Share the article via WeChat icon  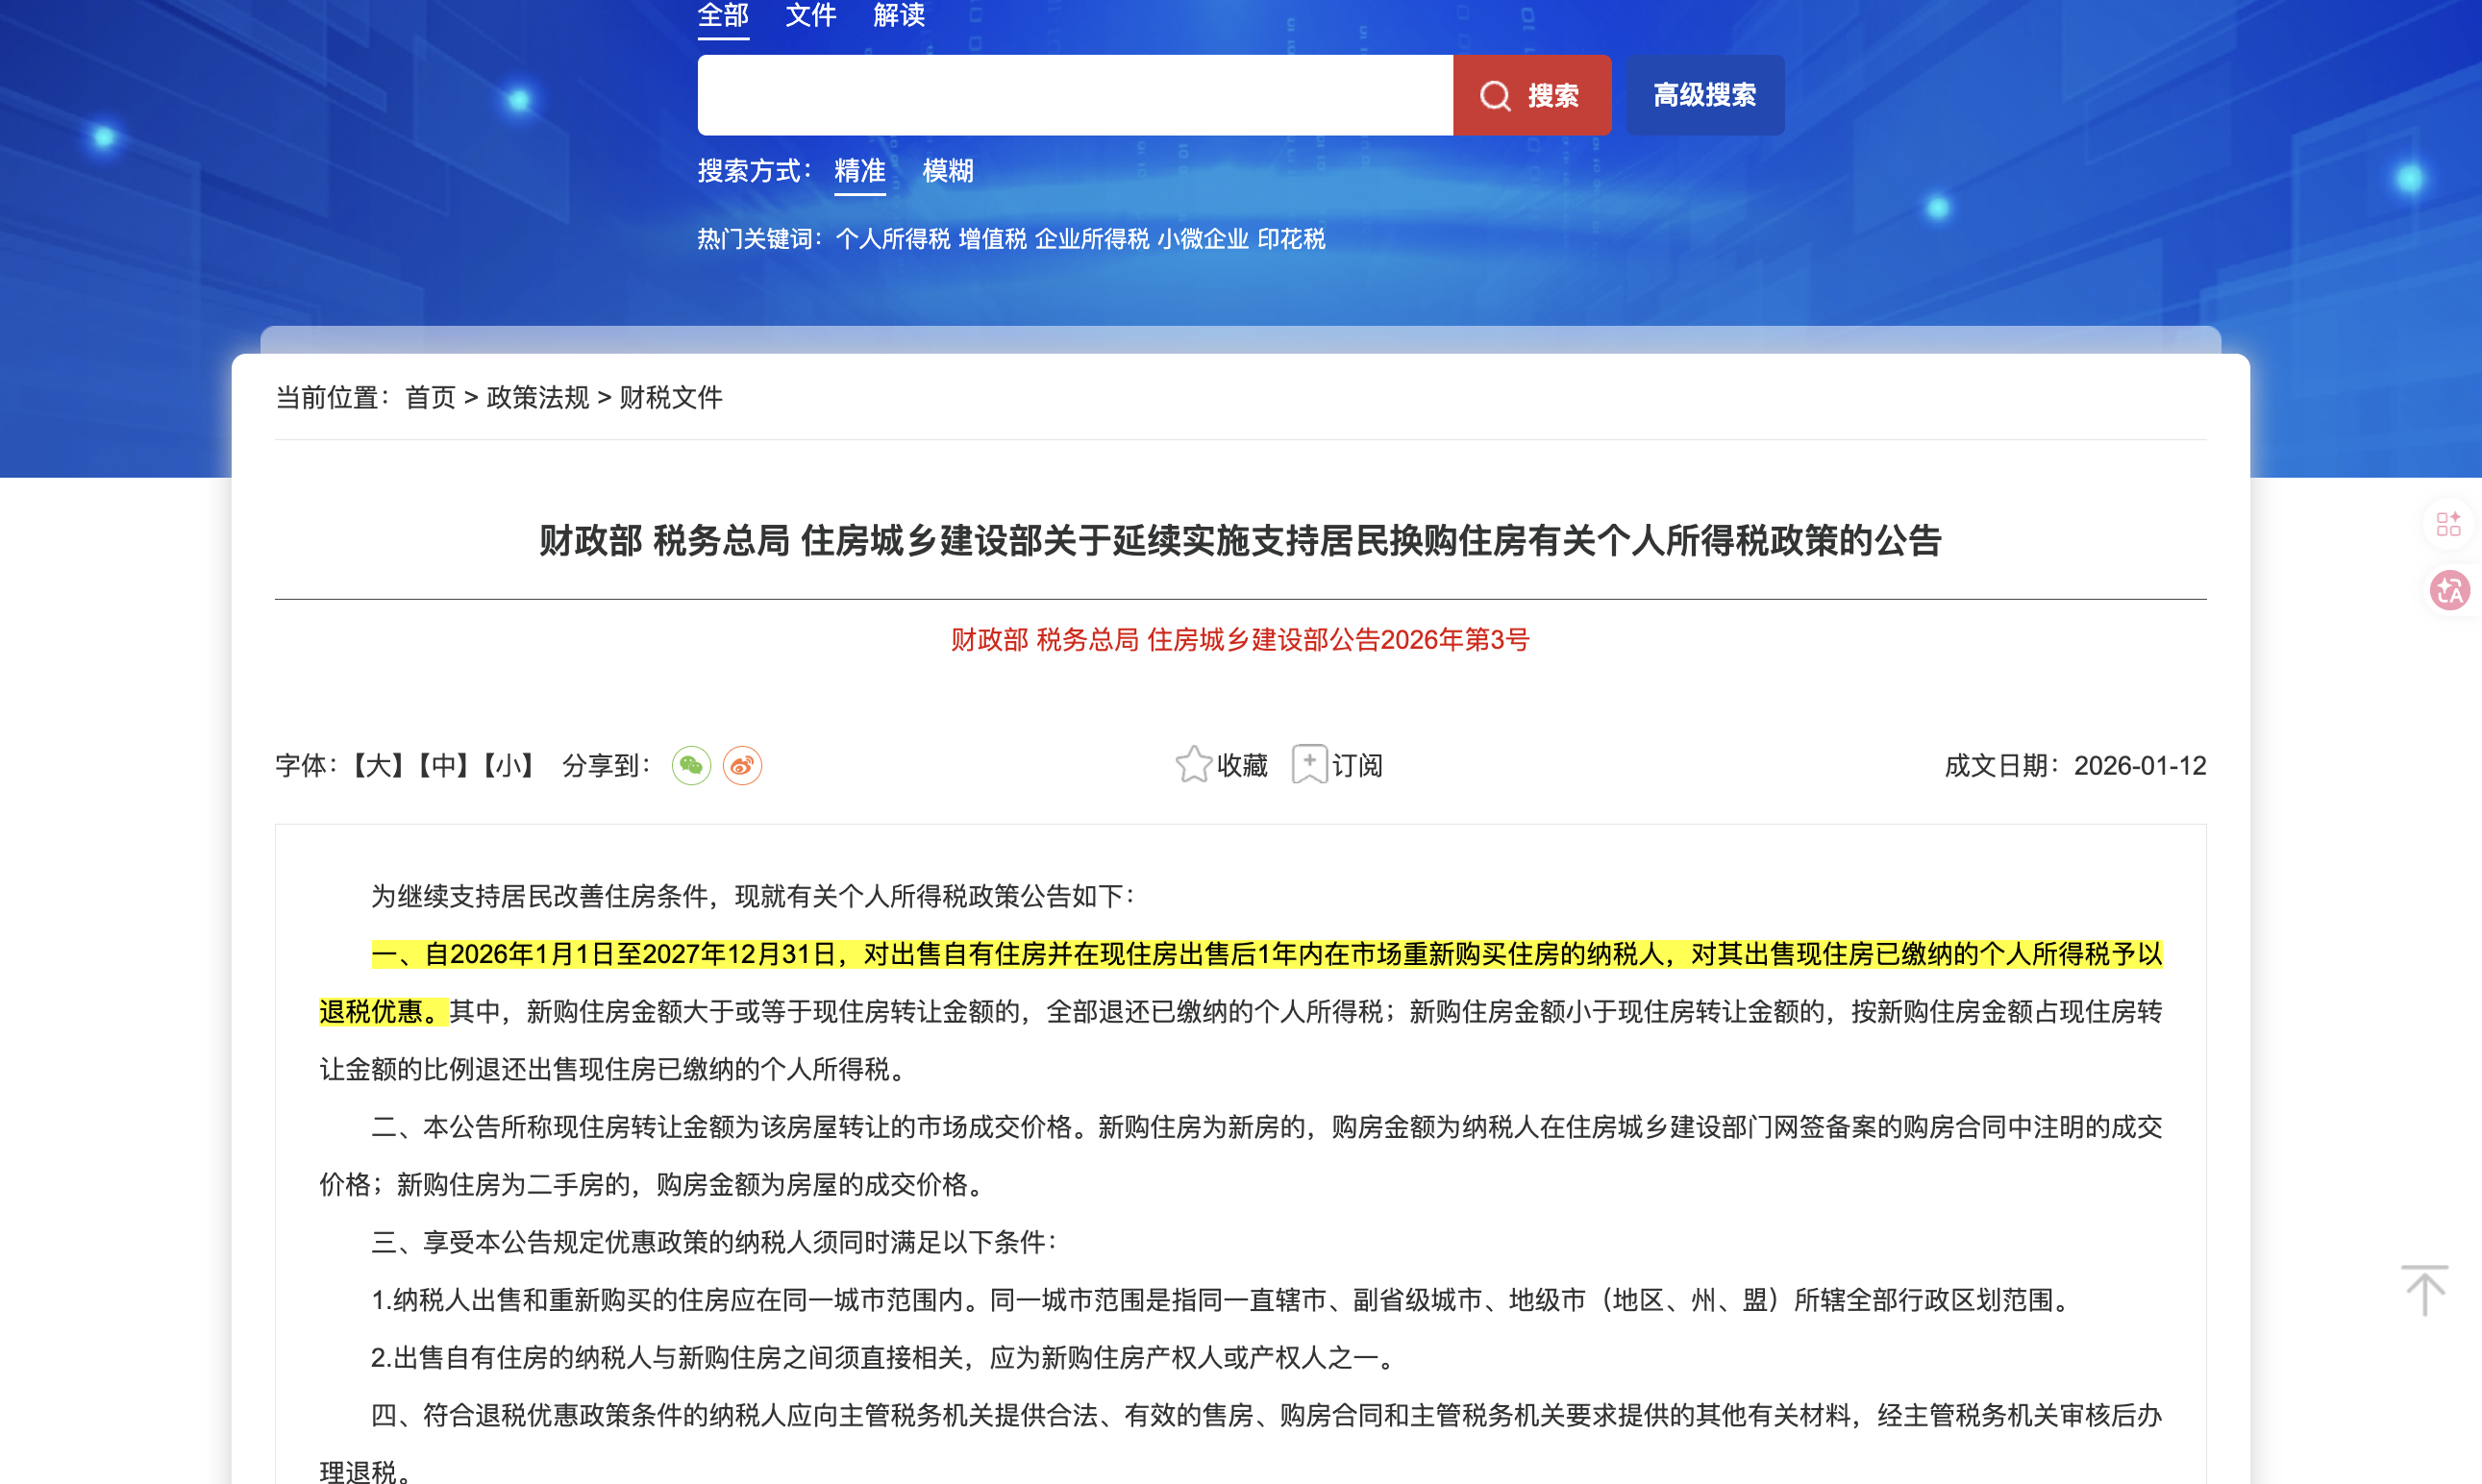pyautogui.click(x=692, y=765)
